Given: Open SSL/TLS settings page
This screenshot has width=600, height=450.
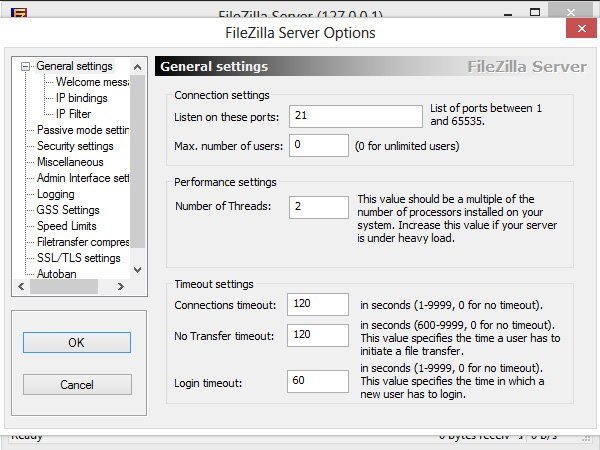Looking at the screenshot, I should click(78, 258).
